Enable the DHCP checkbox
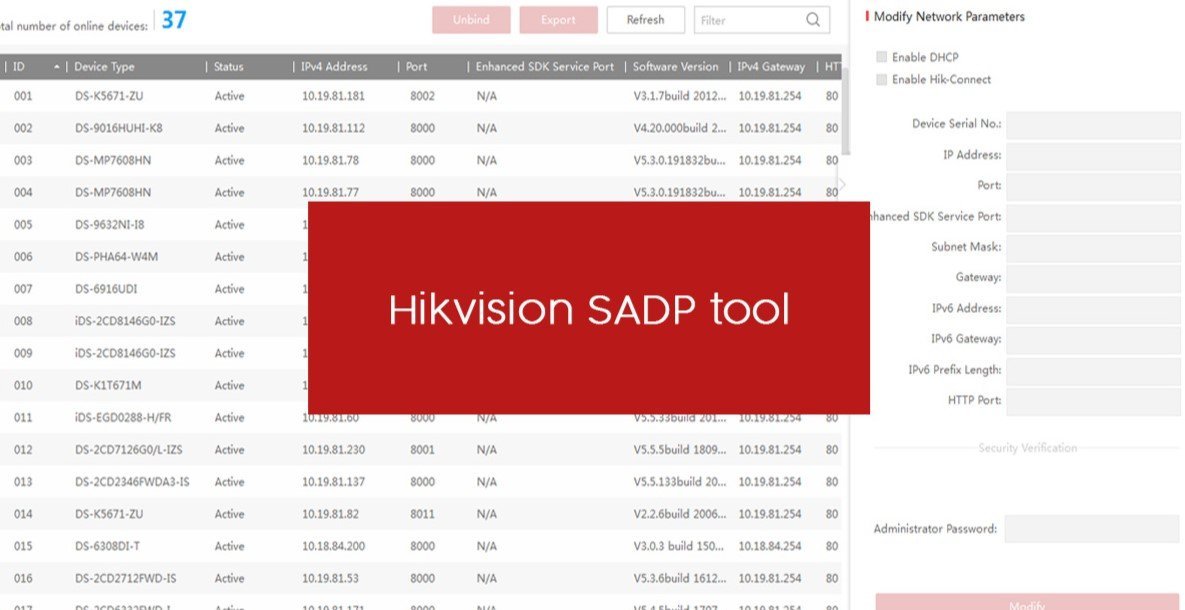Viewport: 1185px width, 610px height. 882,57
